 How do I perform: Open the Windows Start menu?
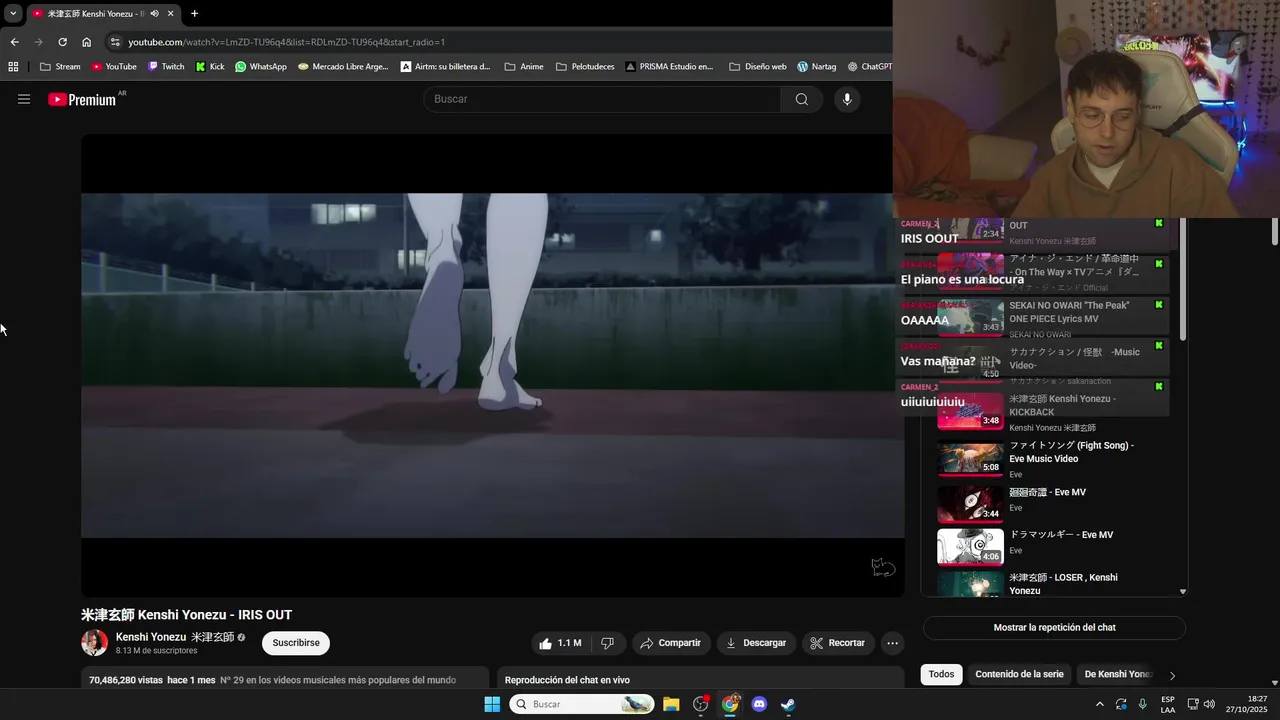tap(492, 704)
